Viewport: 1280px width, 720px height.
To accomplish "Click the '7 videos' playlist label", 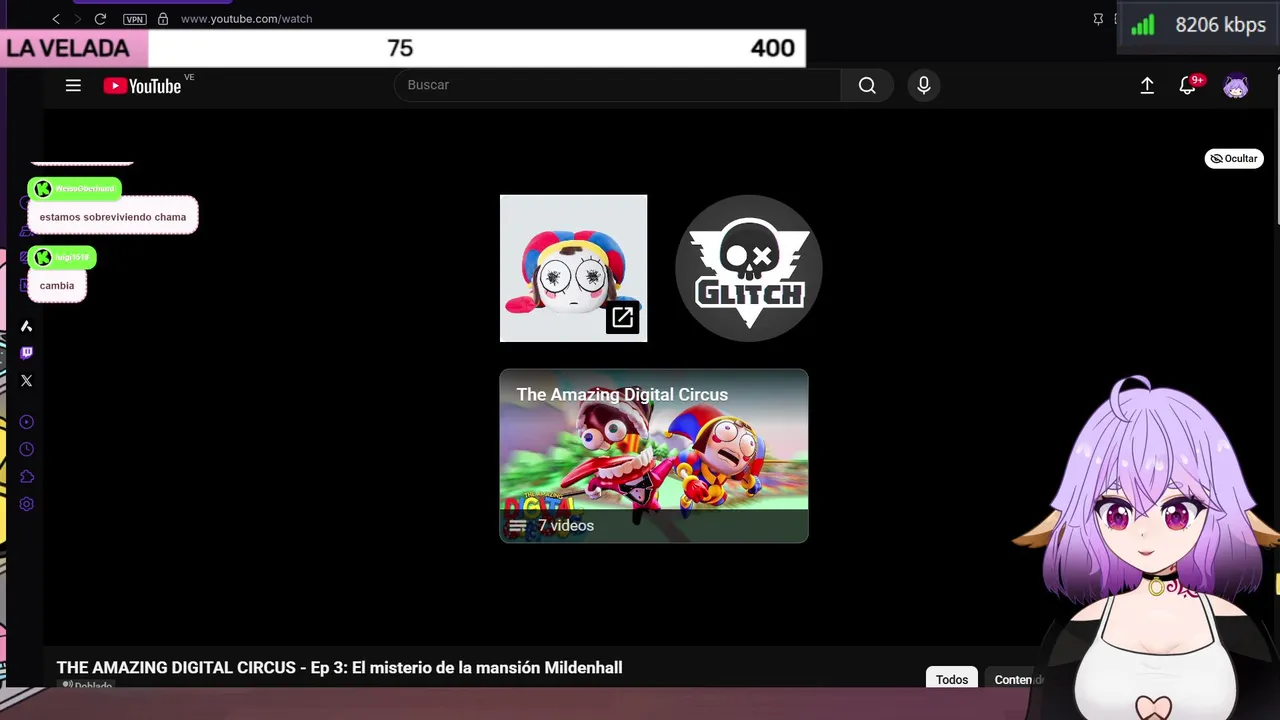I will (566, 526).
